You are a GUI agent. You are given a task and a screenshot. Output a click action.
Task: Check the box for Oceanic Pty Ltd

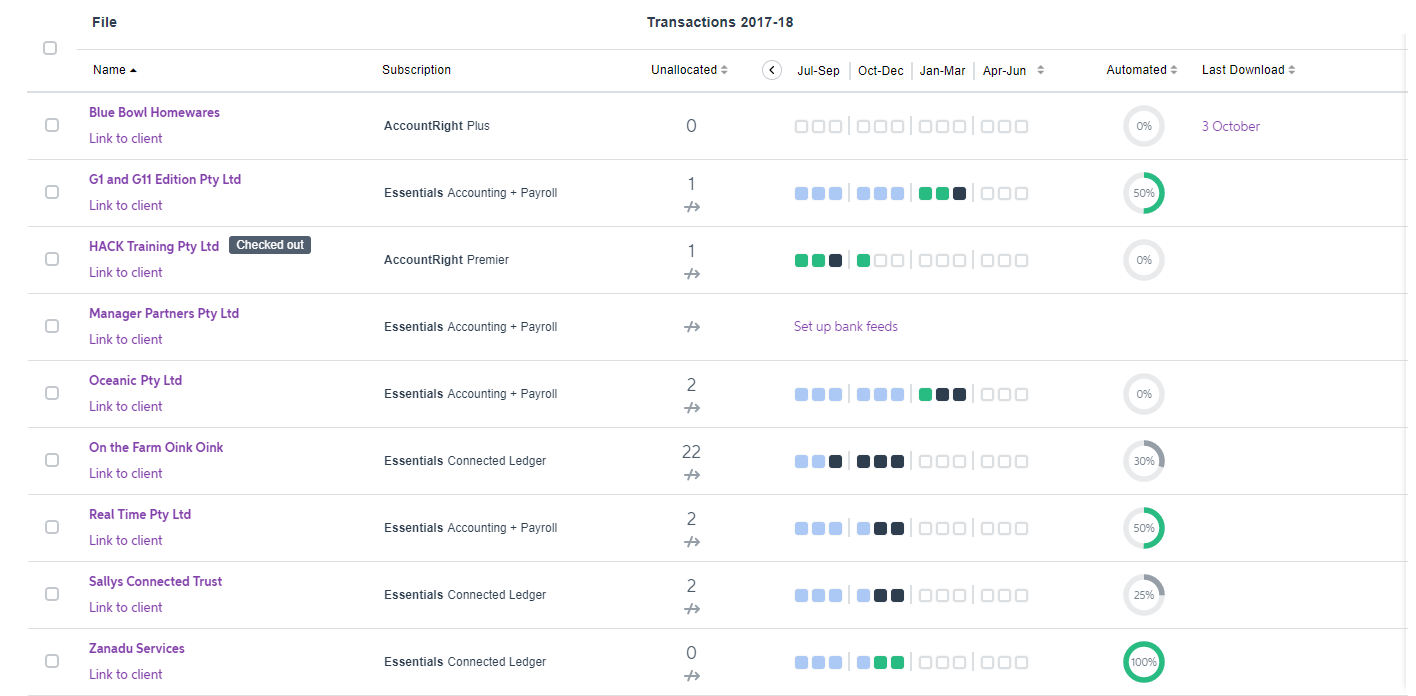[52, 393]
